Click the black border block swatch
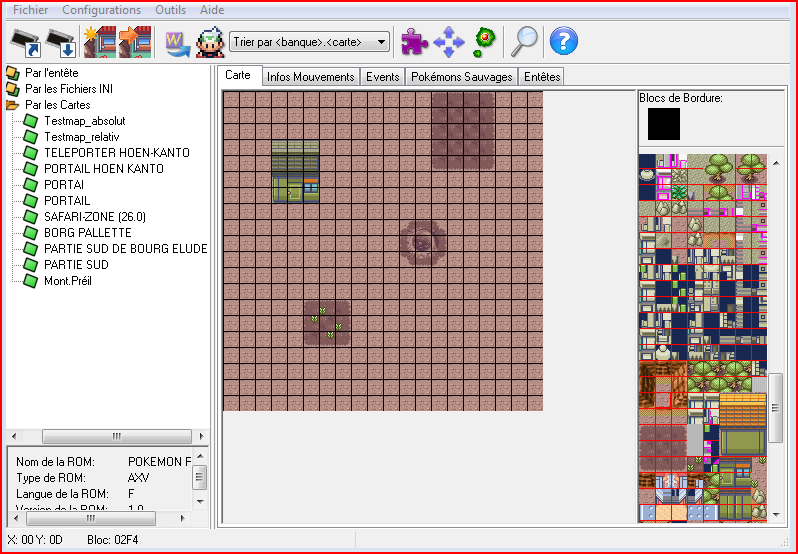Viewport: 798px width, 554px height. [664, 124]
